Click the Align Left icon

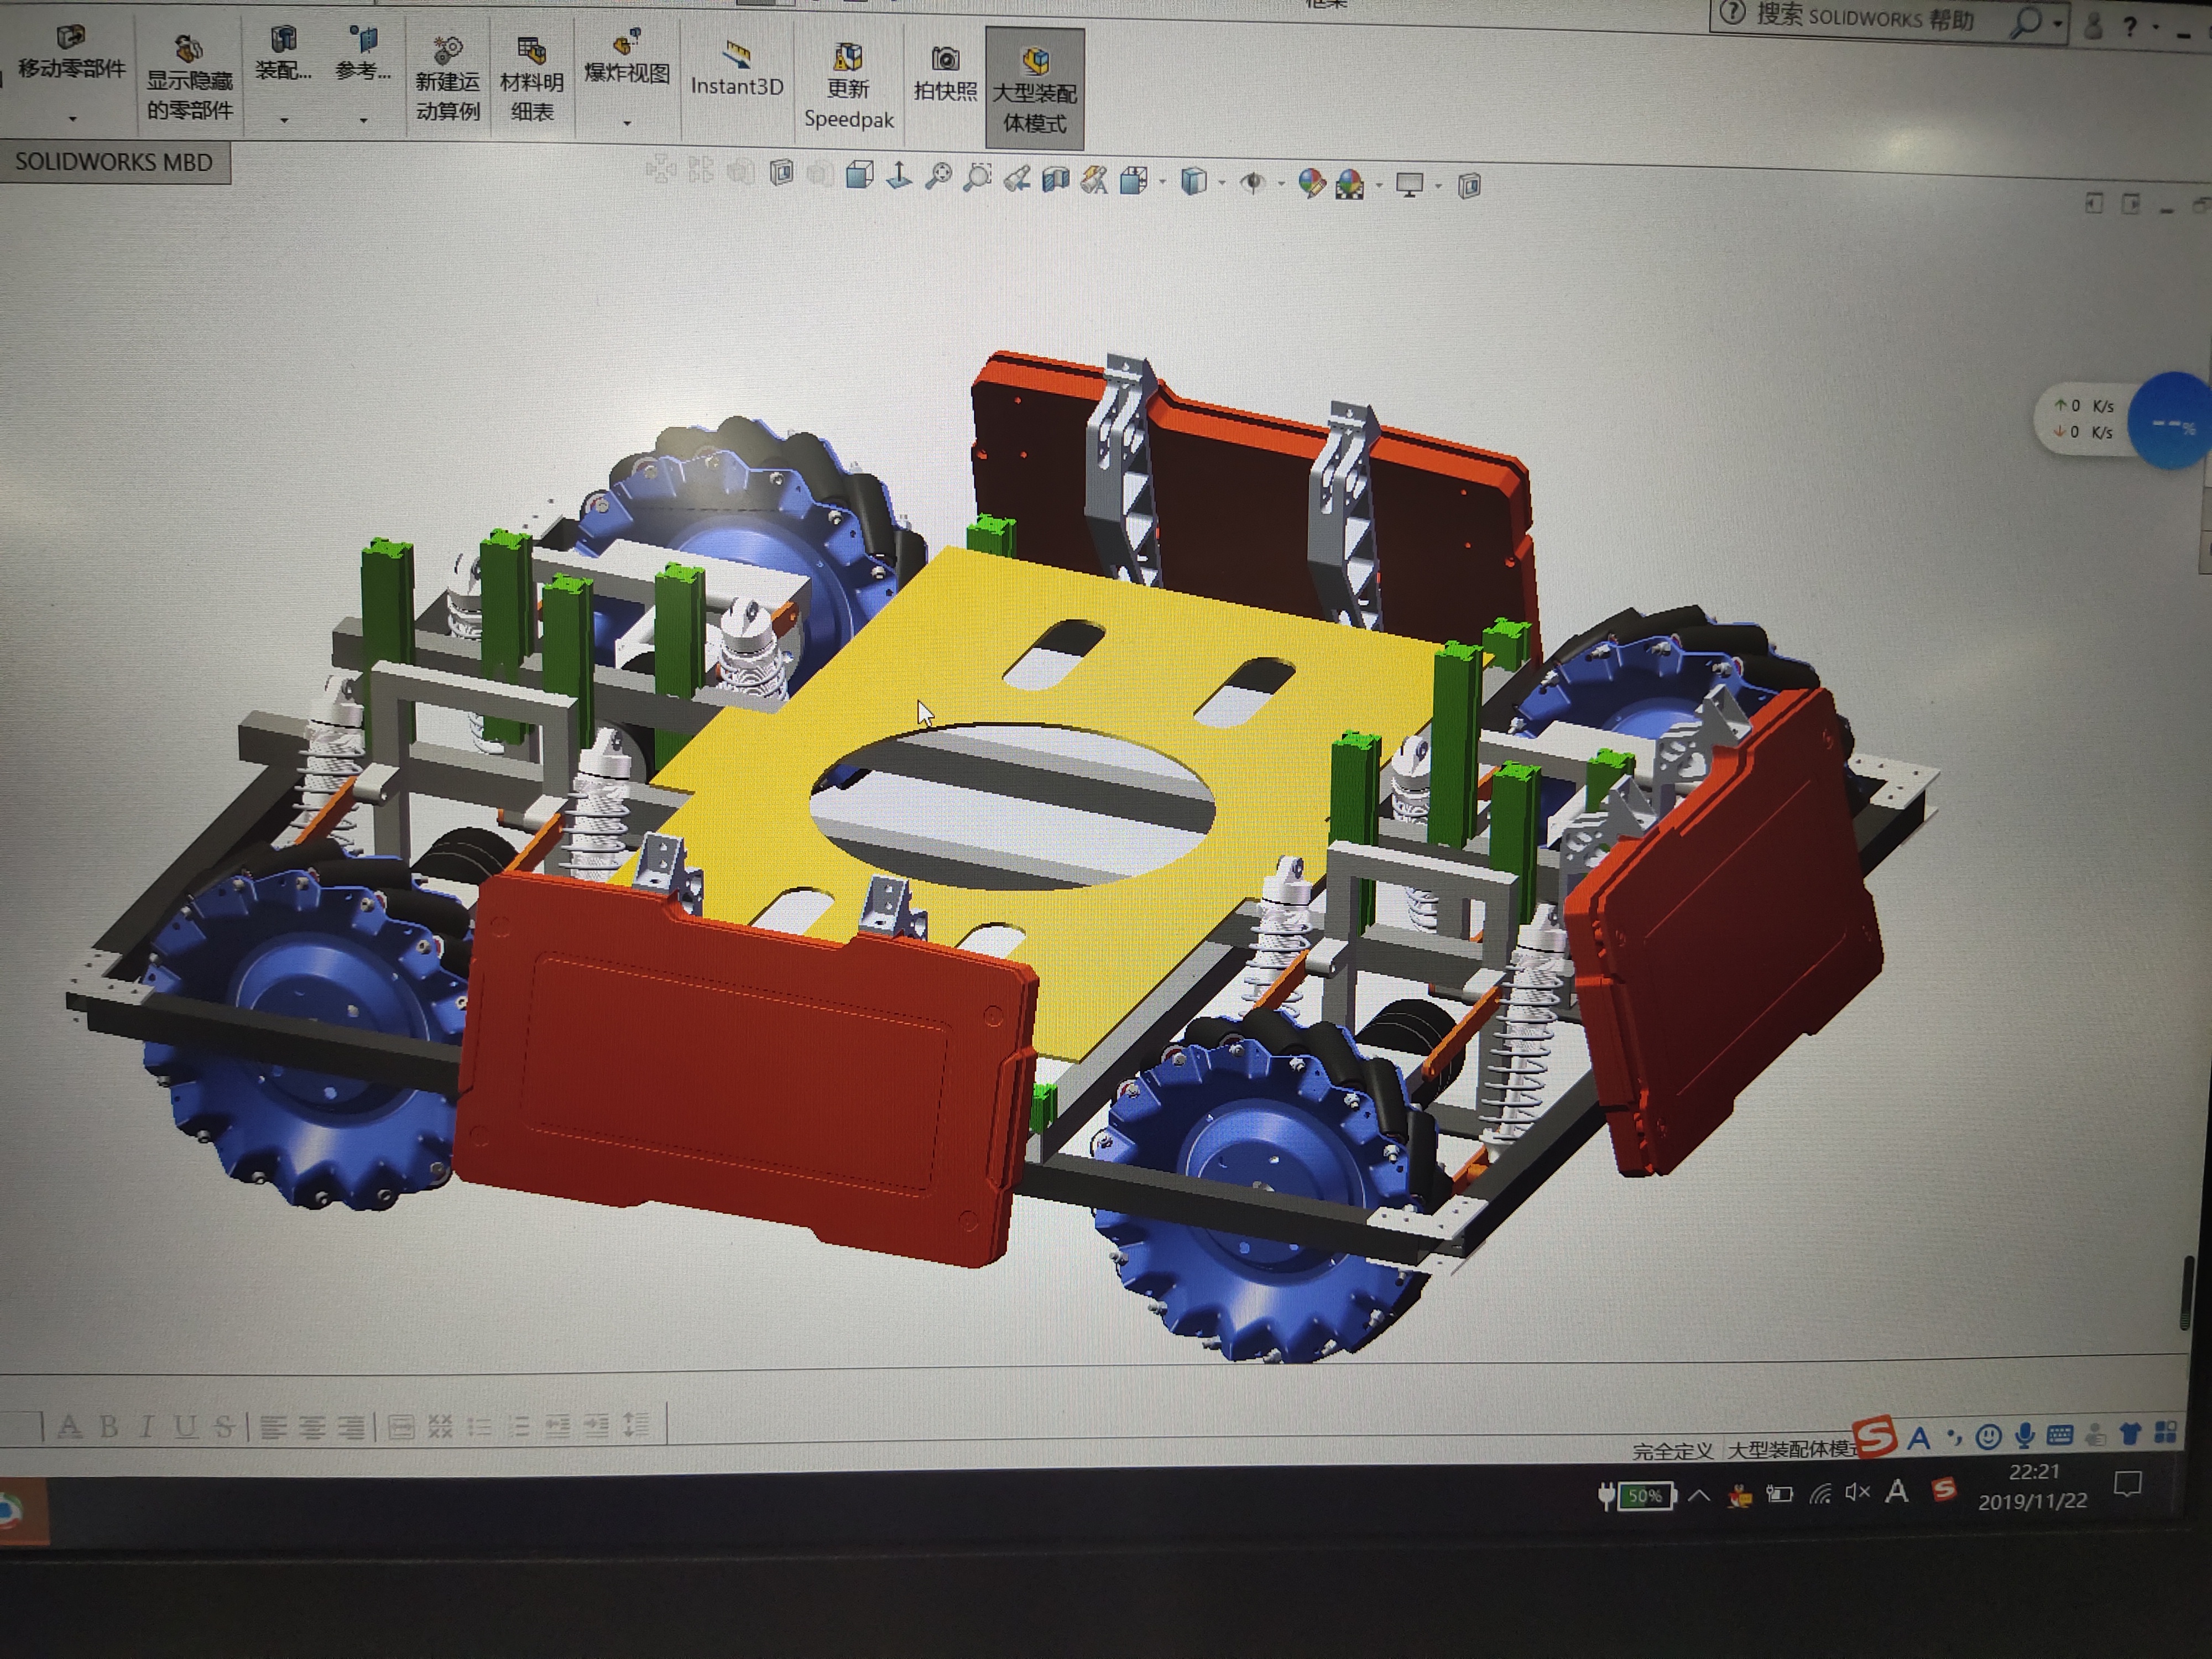click(x=273, y=1427)
